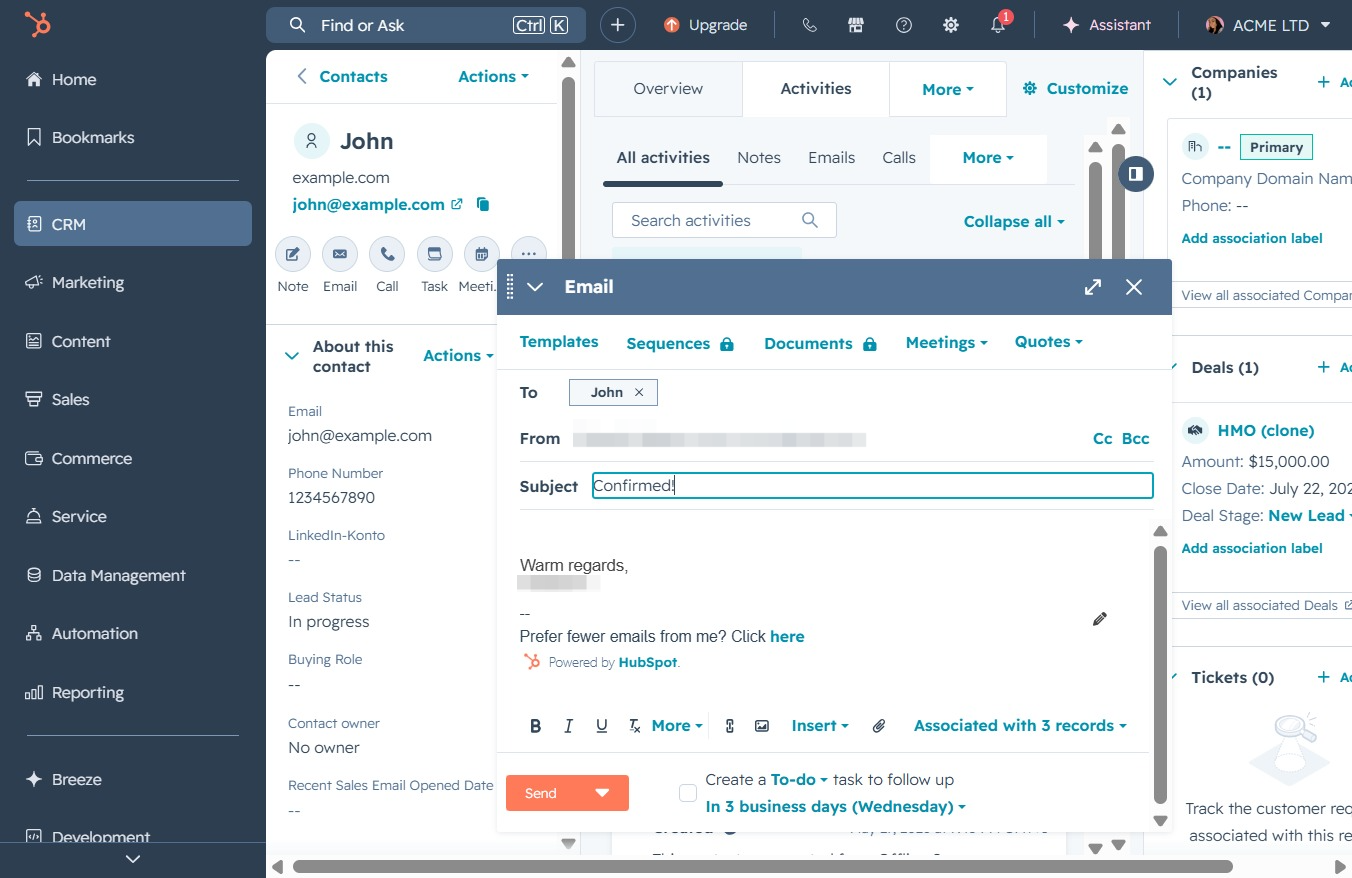
Task: Open the Insert dropdown in editor
Action: [x=820, y=726]
